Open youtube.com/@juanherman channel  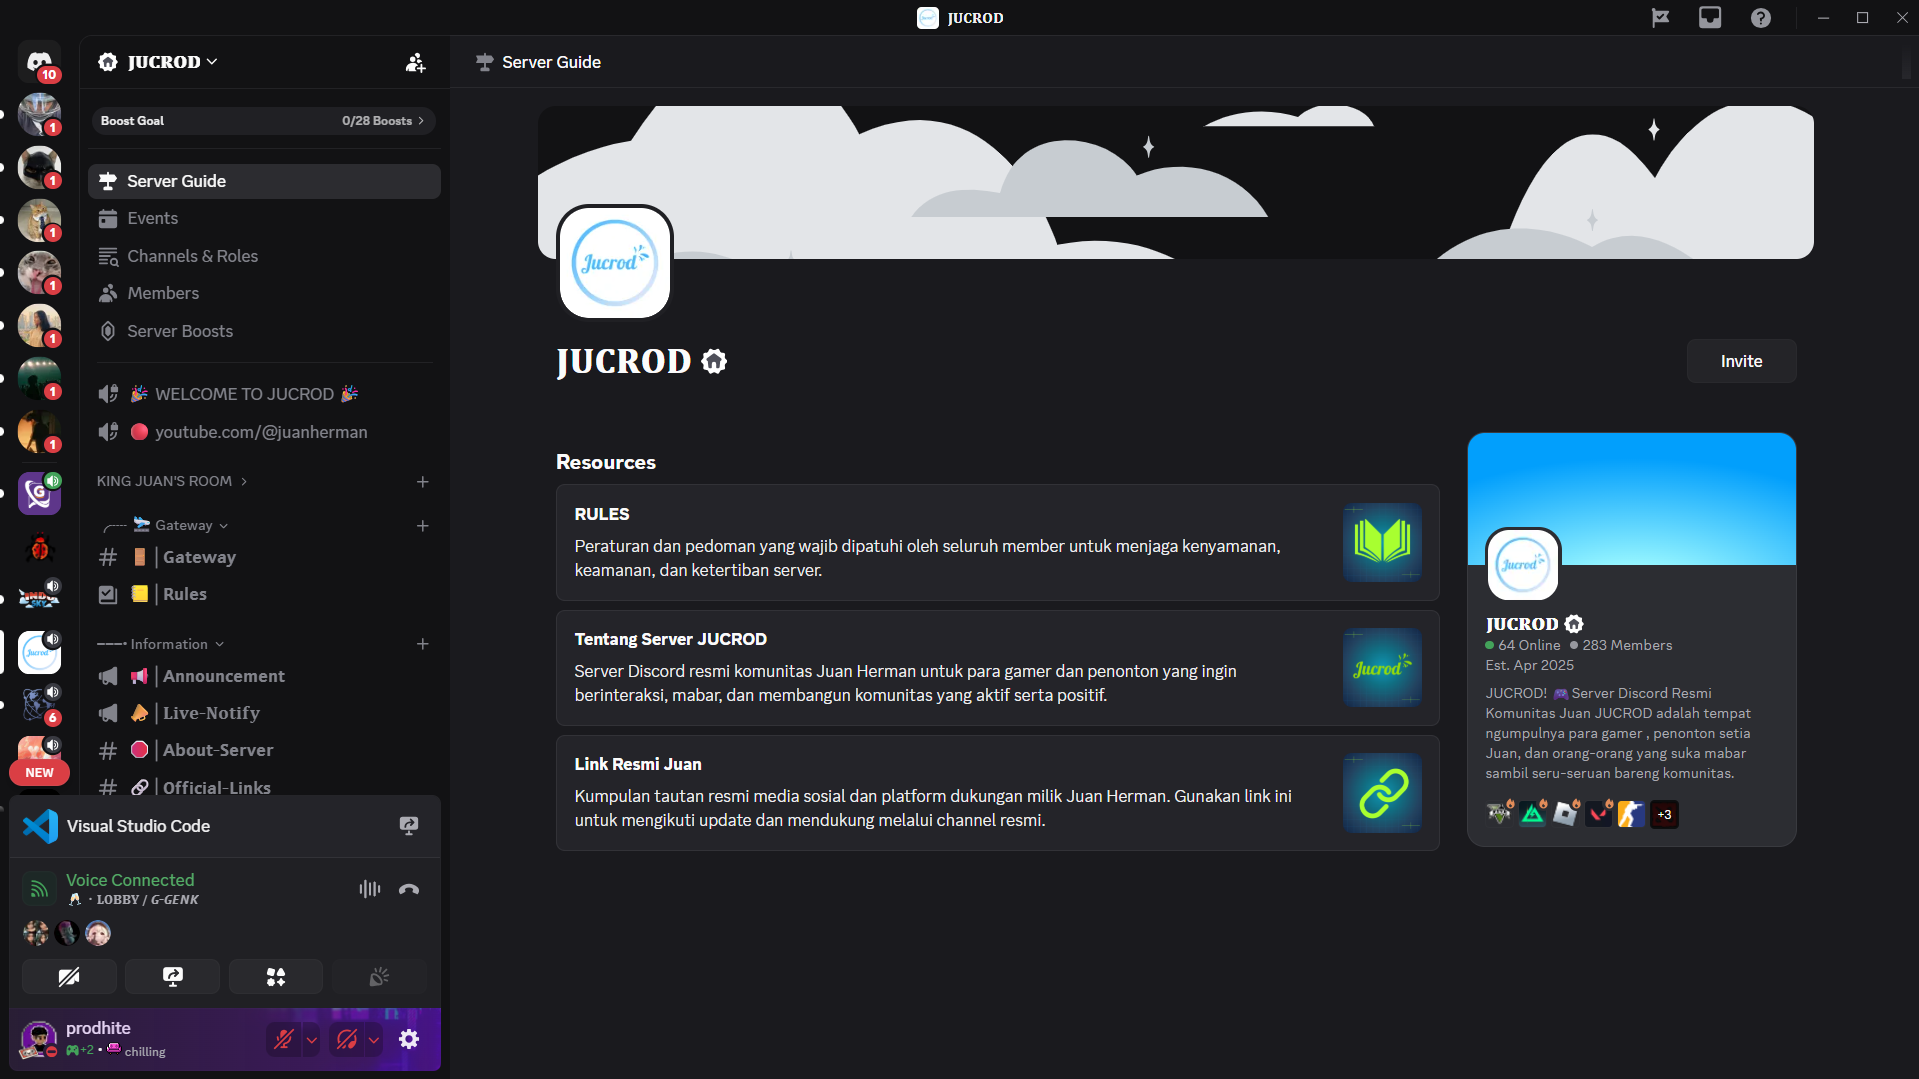tap(264, 432)
